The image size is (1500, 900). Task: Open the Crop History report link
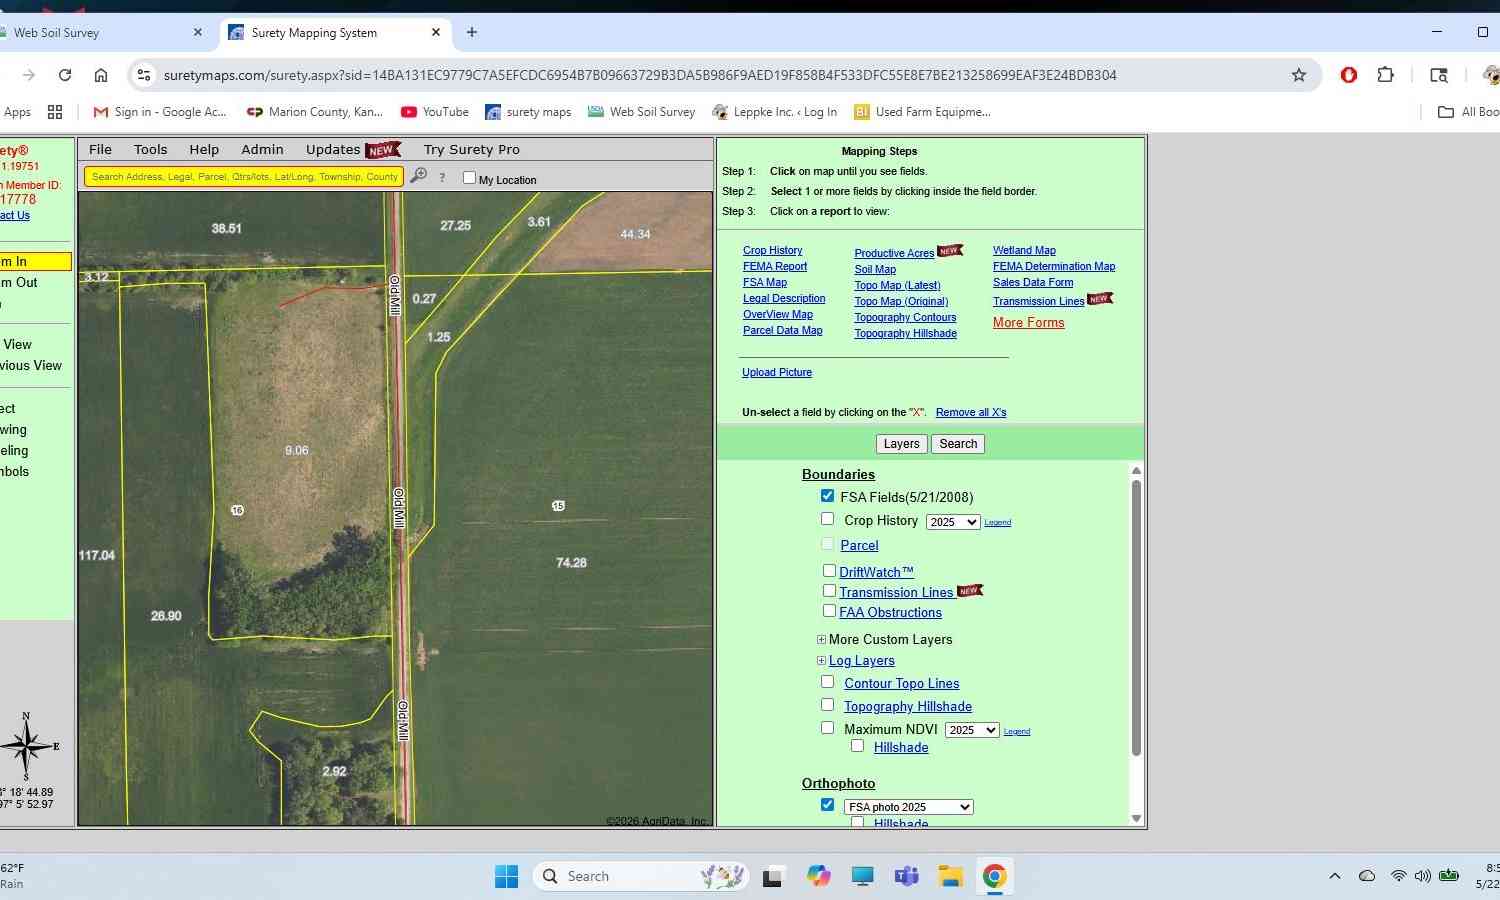772,250
